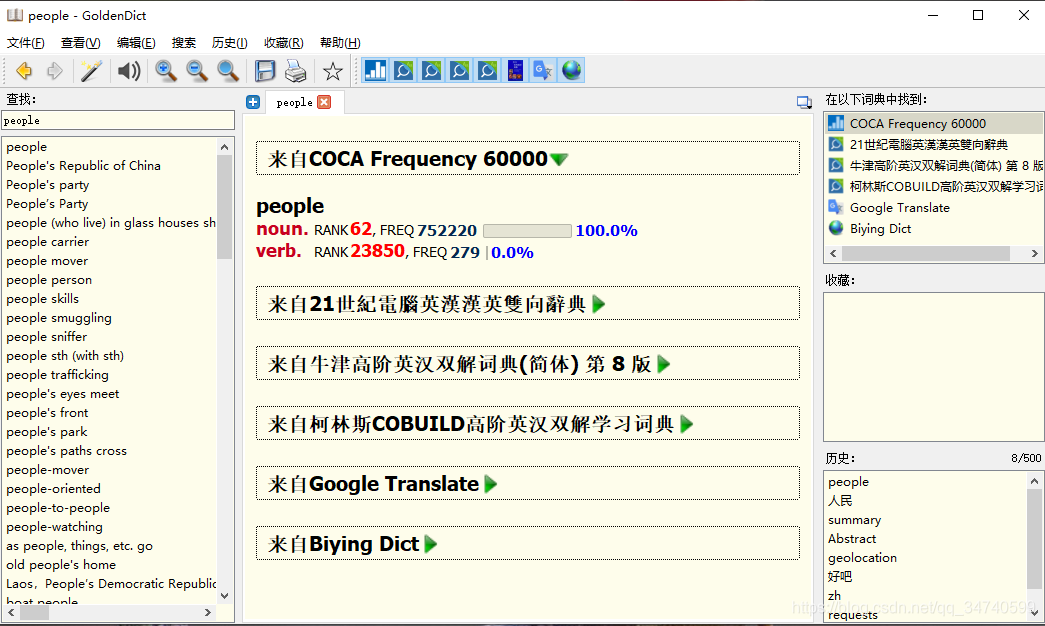The height and width of the screenshot is (626, 1045).
Task: Select 'old people's home' in word list
Action: pos(61,565)
